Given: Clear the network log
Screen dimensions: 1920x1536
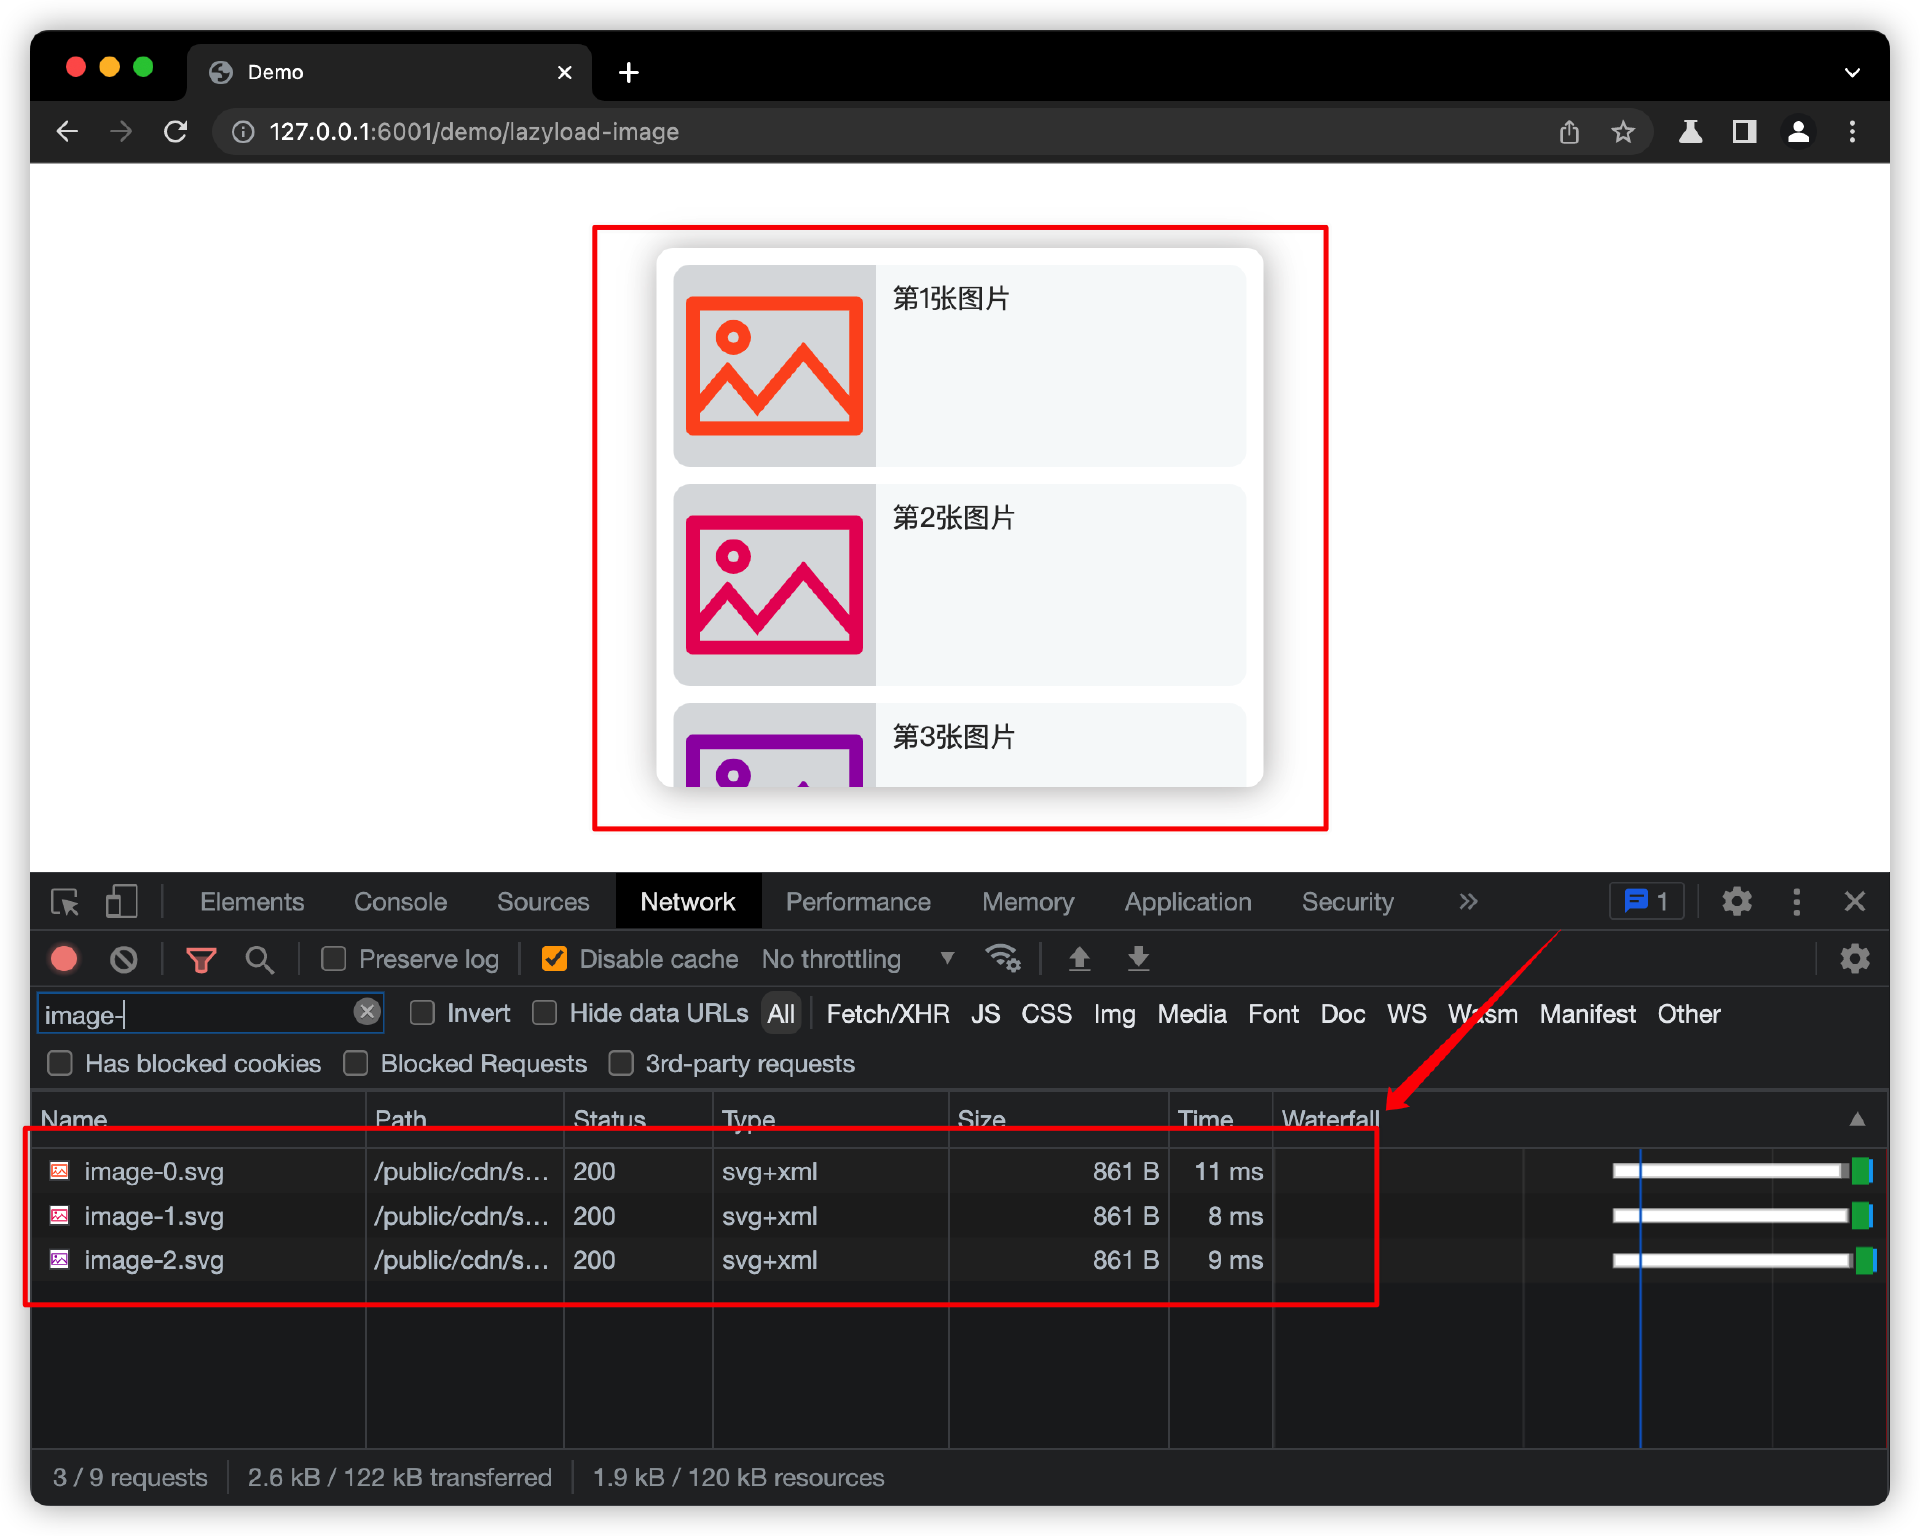Looking at the screenshot, I should [x=124, y=960].
